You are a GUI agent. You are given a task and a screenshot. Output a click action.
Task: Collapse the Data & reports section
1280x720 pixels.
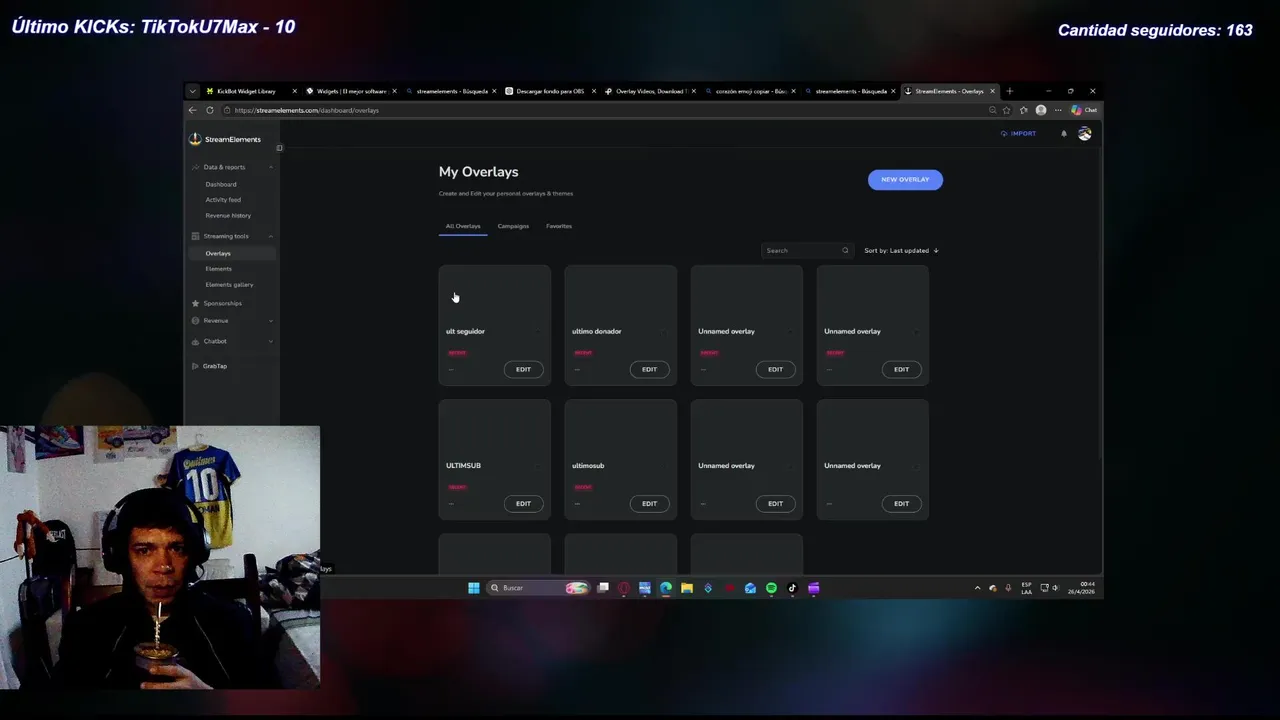click(x=270, y=167)
